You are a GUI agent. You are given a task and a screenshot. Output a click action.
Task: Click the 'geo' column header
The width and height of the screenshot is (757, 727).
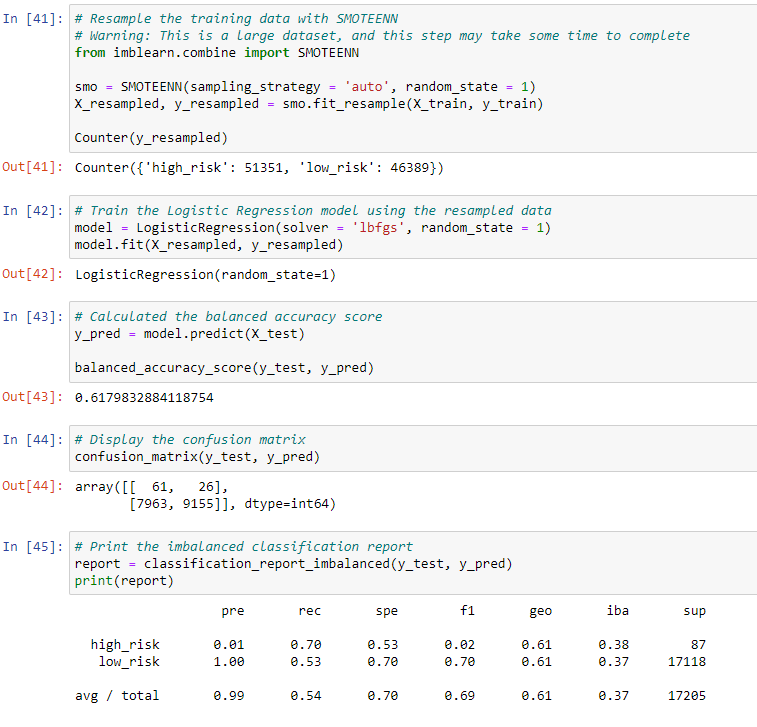tap(541, 612)
